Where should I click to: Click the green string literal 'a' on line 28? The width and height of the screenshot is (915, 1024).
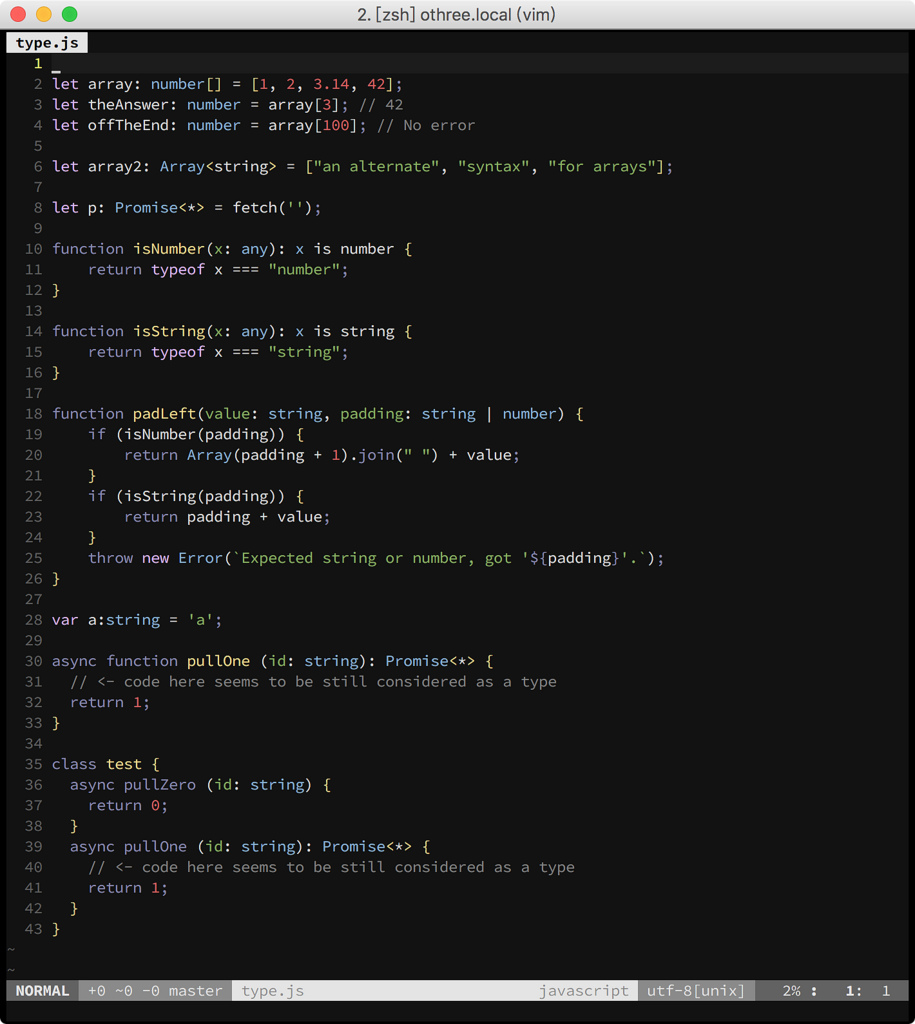click(x=200, y=619)
